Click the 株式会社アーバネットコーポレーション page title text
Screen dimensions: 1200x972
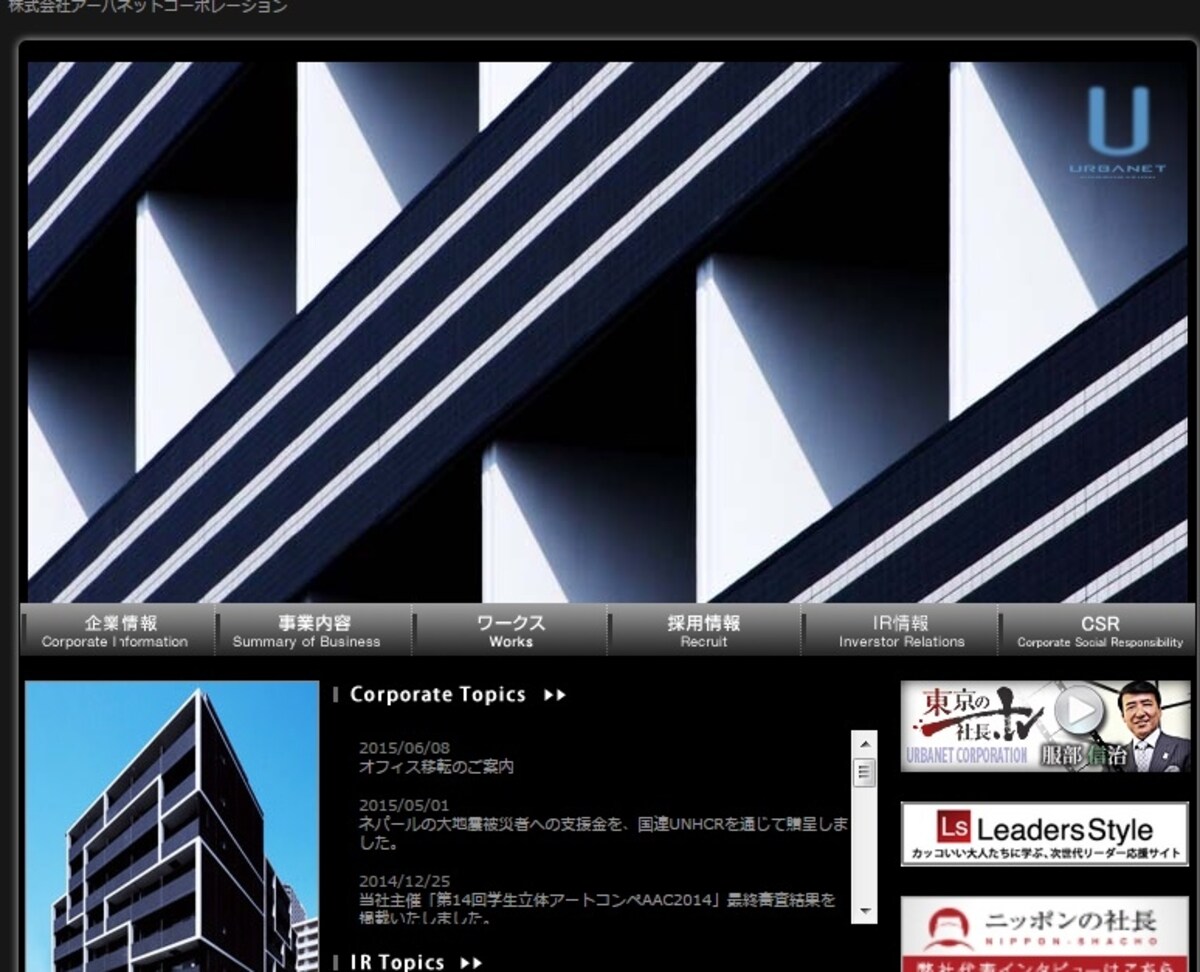pos(147,6)
